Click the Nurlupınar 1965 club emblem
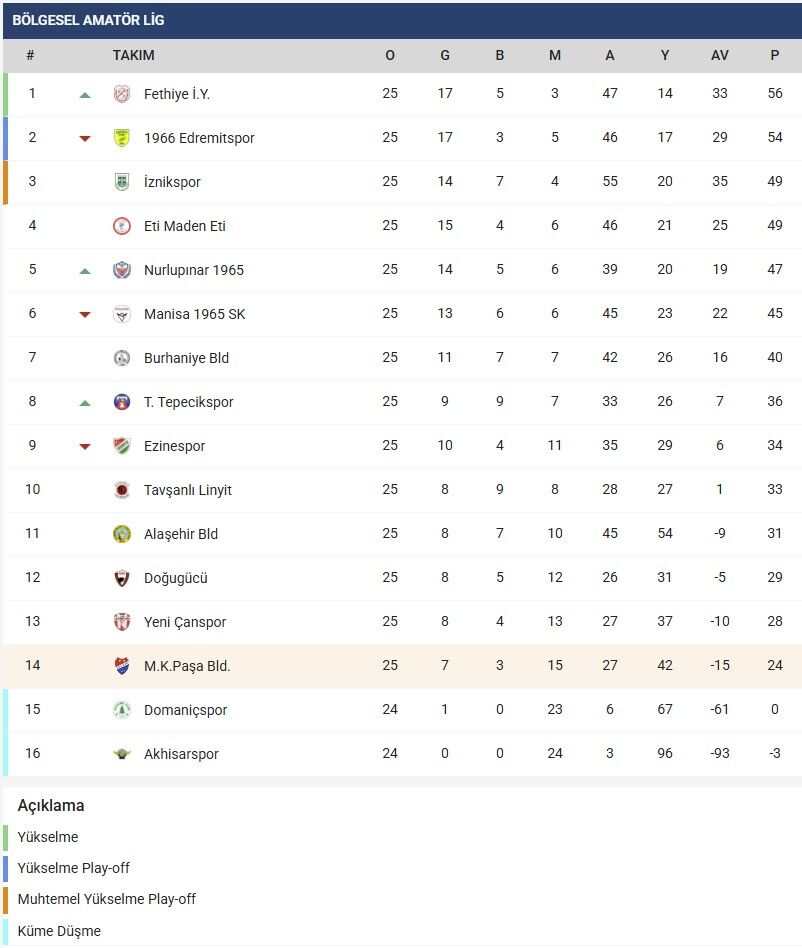 tap(121, 270)
